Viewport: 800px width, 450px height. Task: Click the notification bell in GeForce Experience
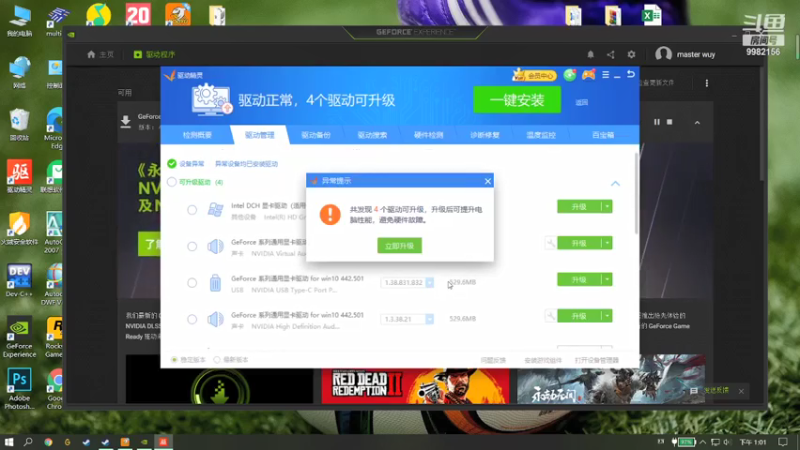coord(590,54)
